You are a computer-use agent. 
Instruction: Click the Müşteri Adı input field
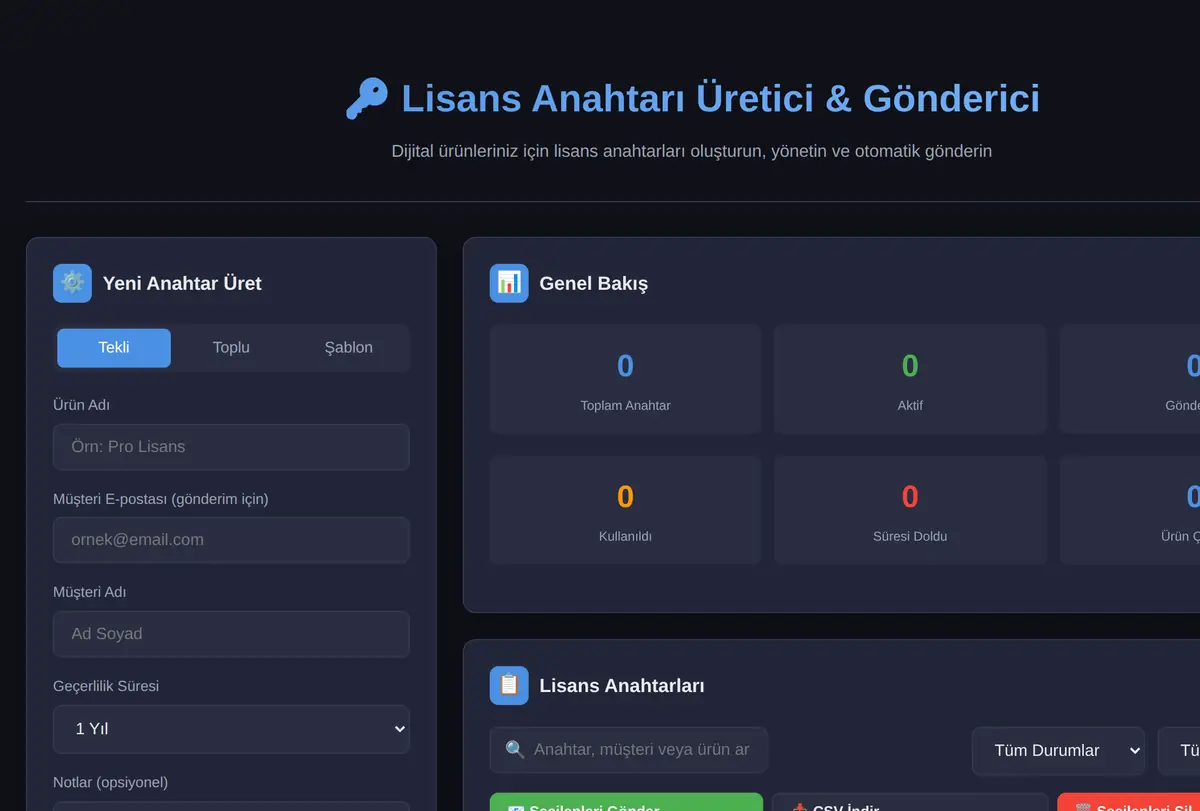click(x=231, y=634)
